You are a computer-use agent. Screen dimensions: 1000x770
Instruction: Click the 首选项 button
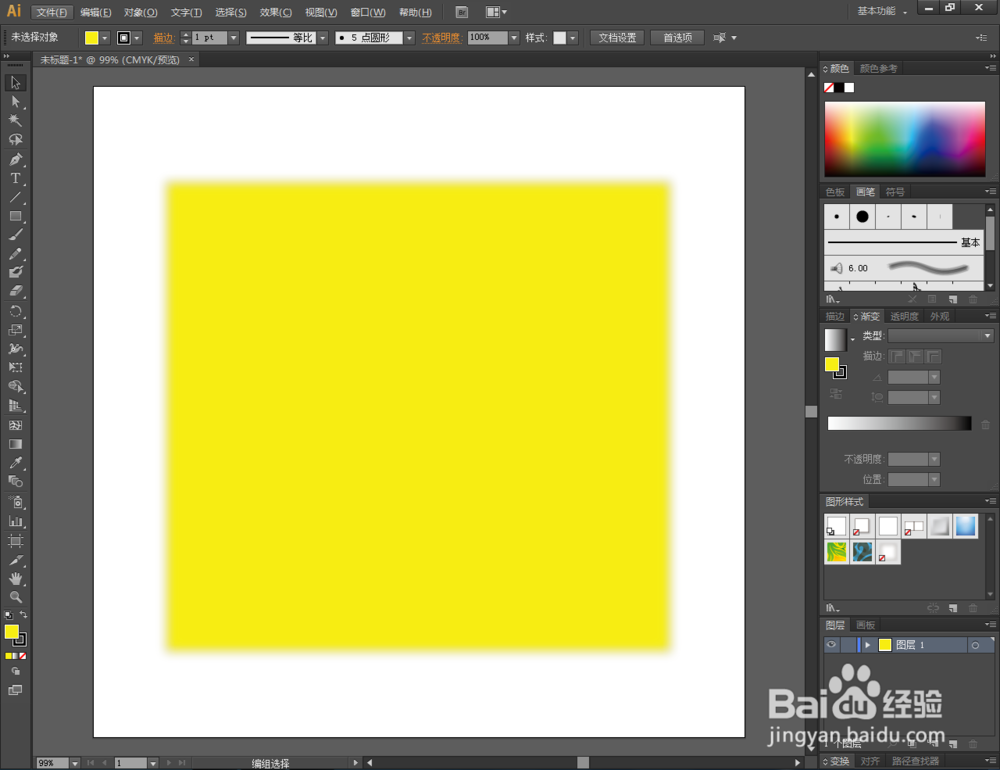(677, 38)
